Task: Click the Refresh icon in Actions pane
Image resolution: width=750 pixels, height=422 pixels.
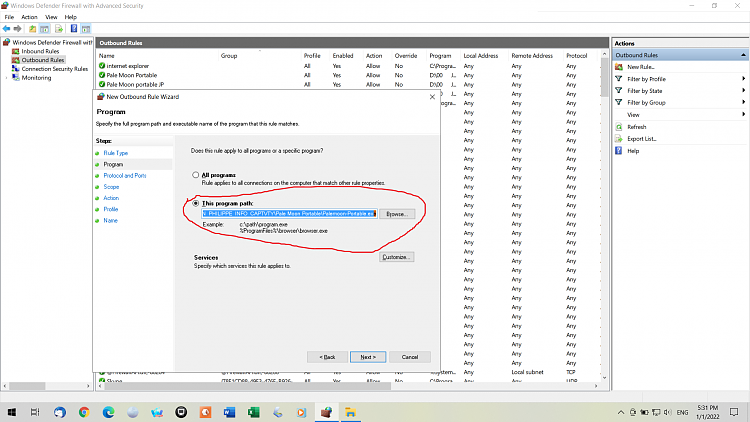Action: tap(619, 127)
